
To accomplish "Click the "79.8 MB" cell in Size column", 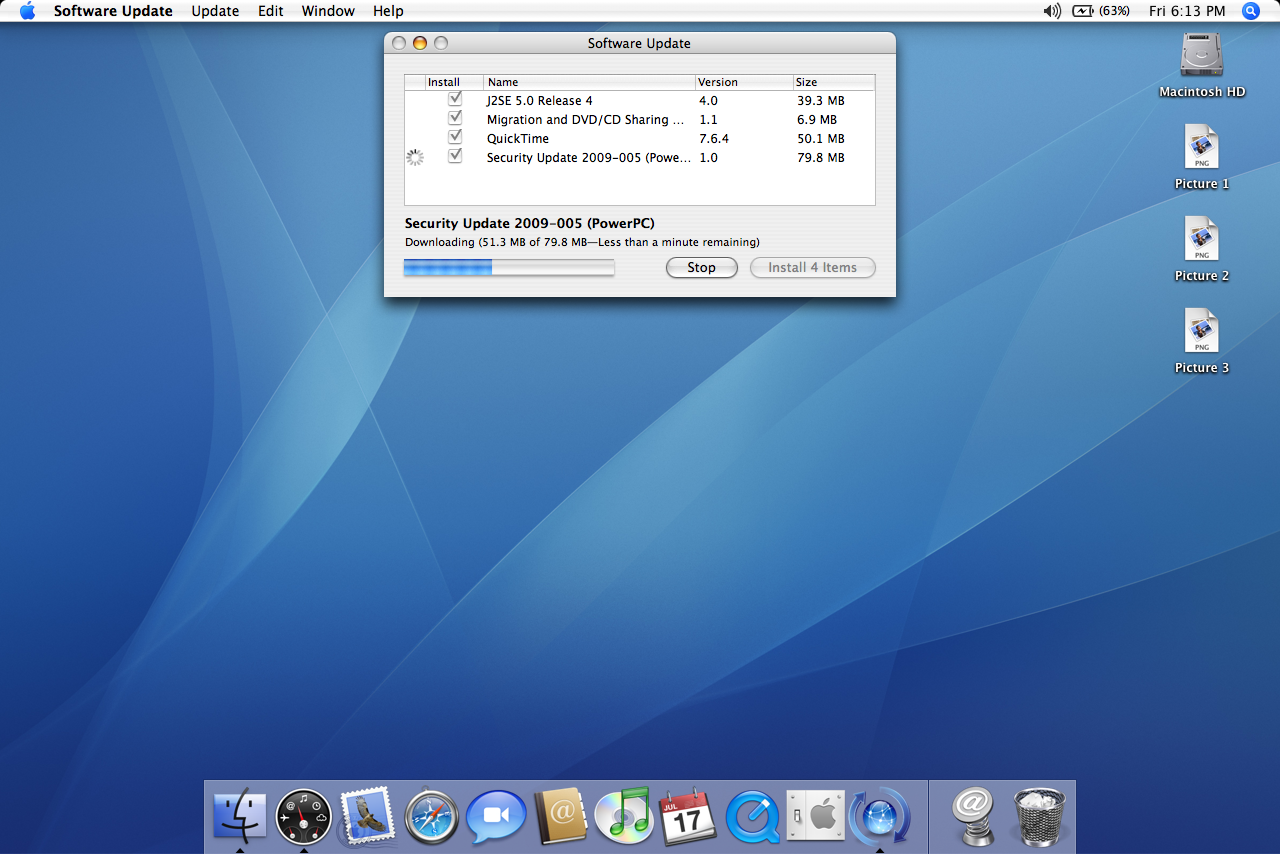I will point(821,158).
